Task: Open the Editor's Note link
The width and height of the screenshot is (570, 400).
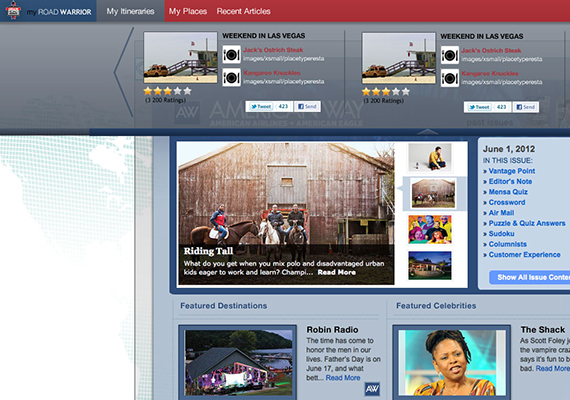Action: coord(510,181)
